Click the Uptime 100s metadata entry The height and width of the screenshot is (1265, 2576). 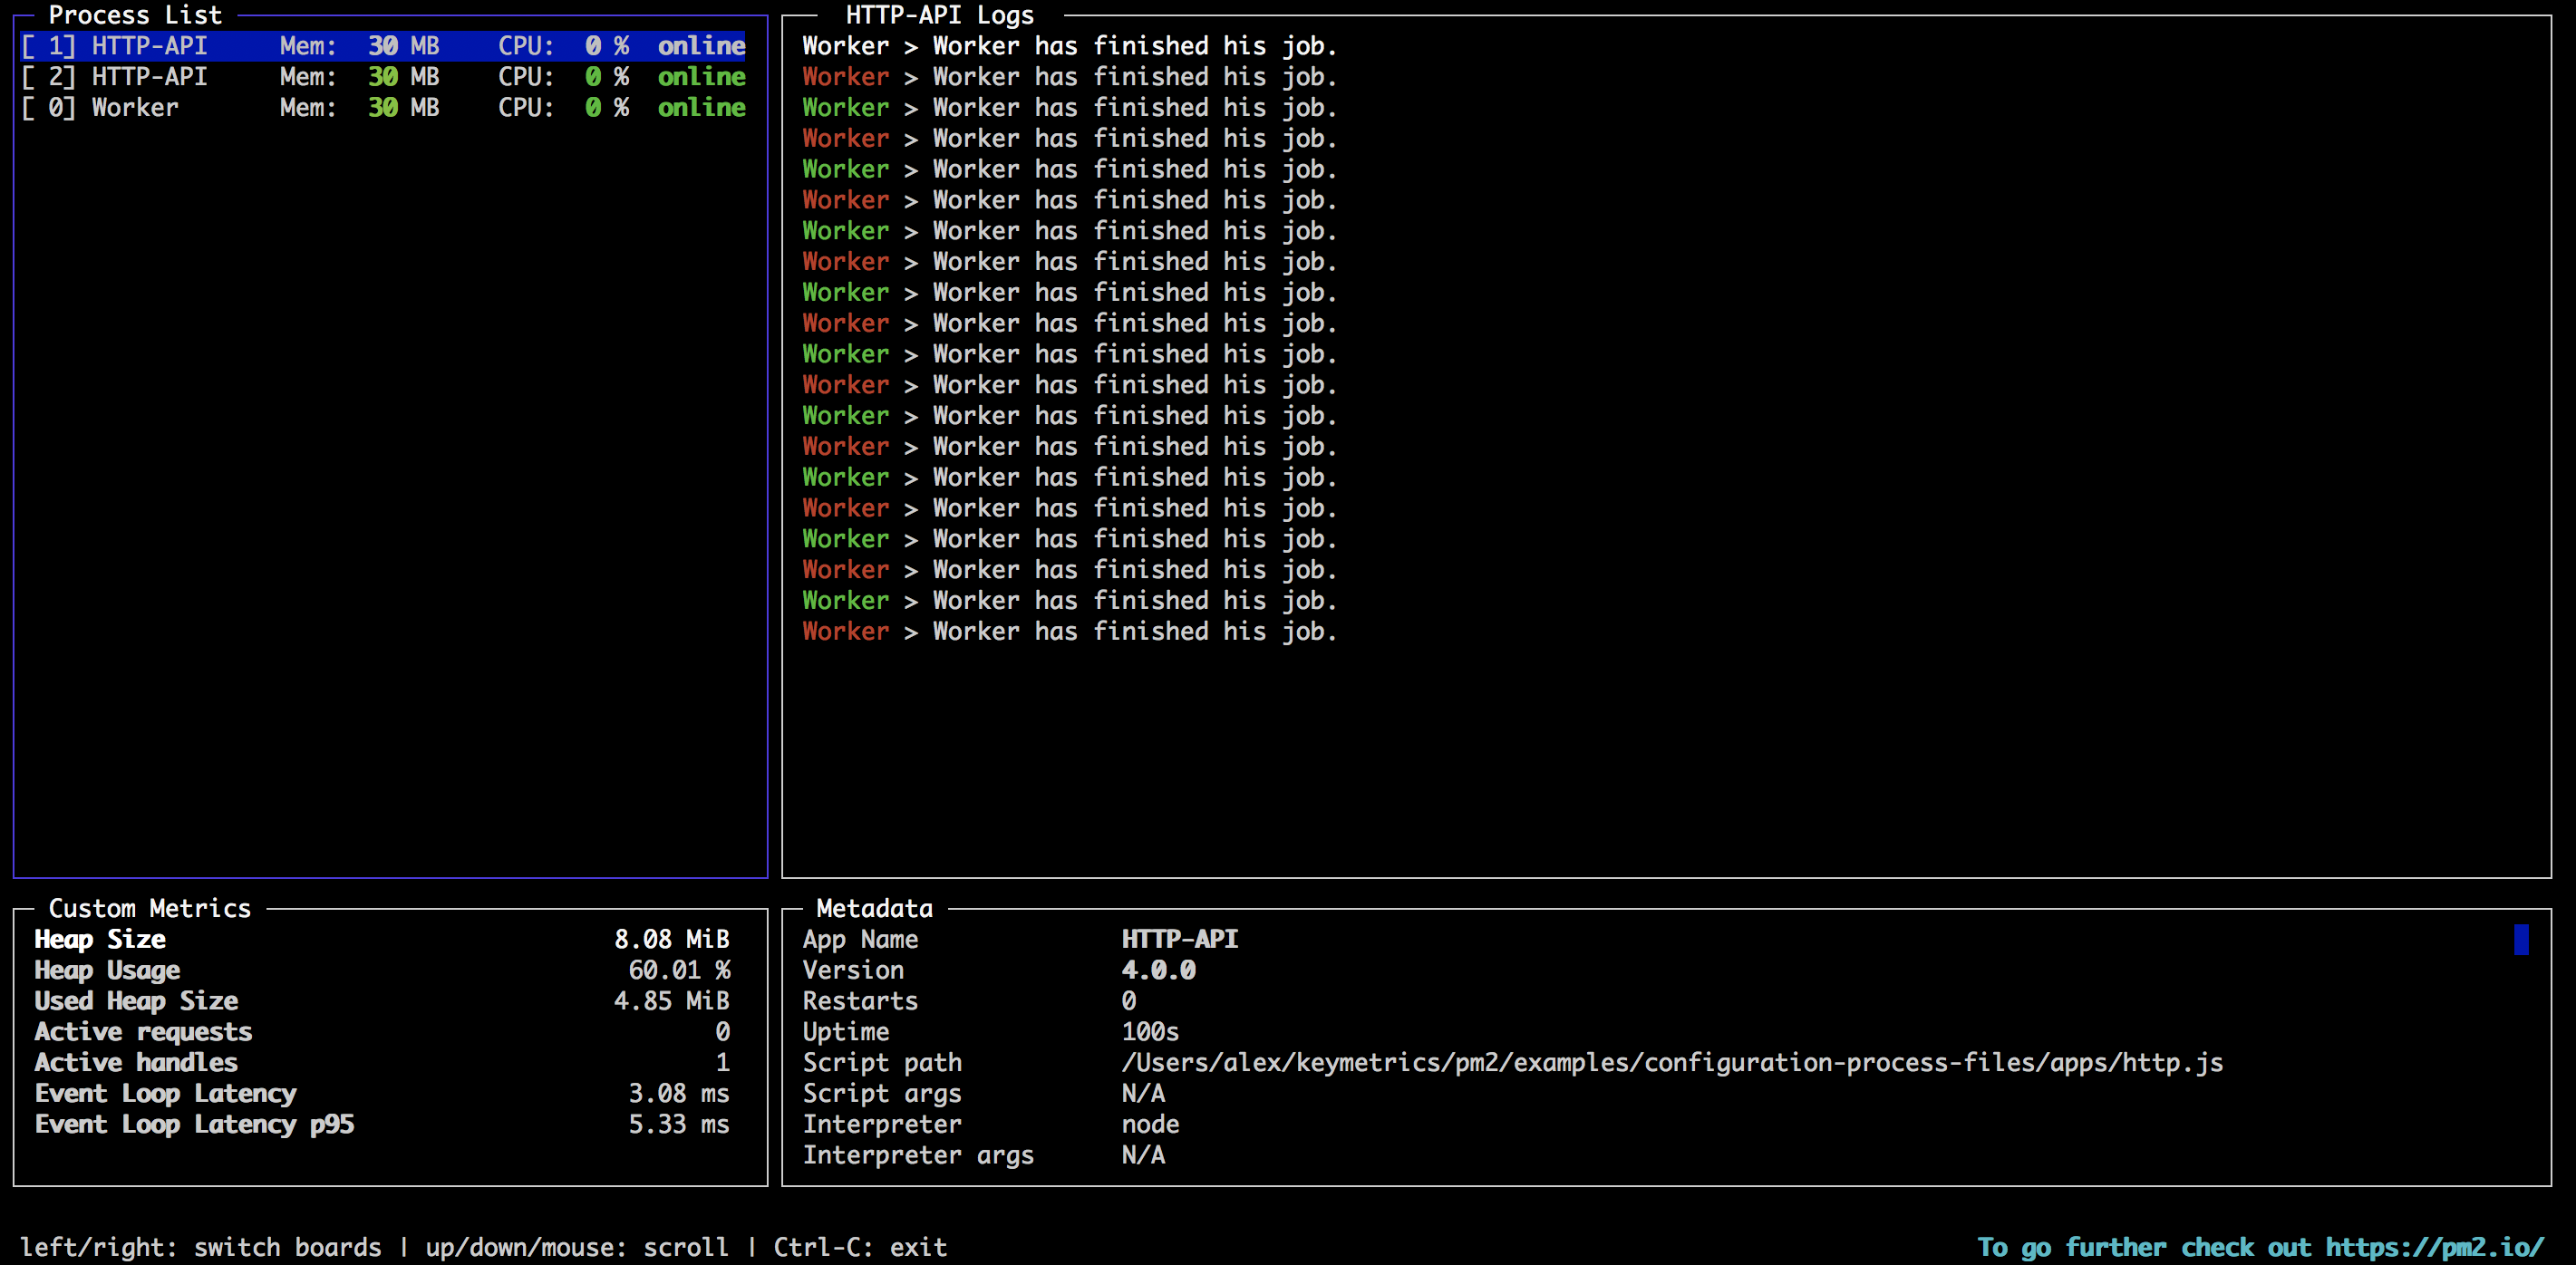tap(1150, 1031)
